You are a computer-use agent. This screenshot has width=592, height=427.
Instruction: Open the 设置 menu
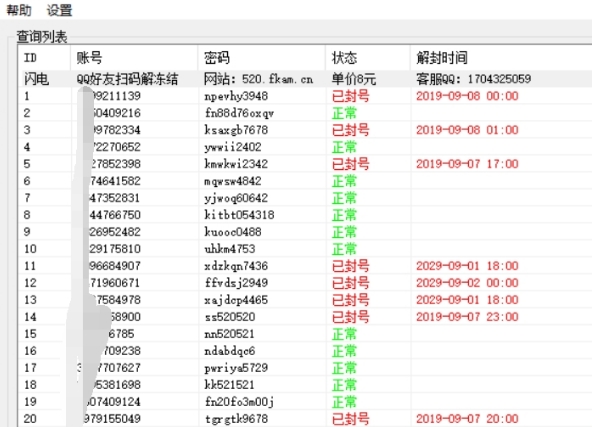tap(59, 10)
